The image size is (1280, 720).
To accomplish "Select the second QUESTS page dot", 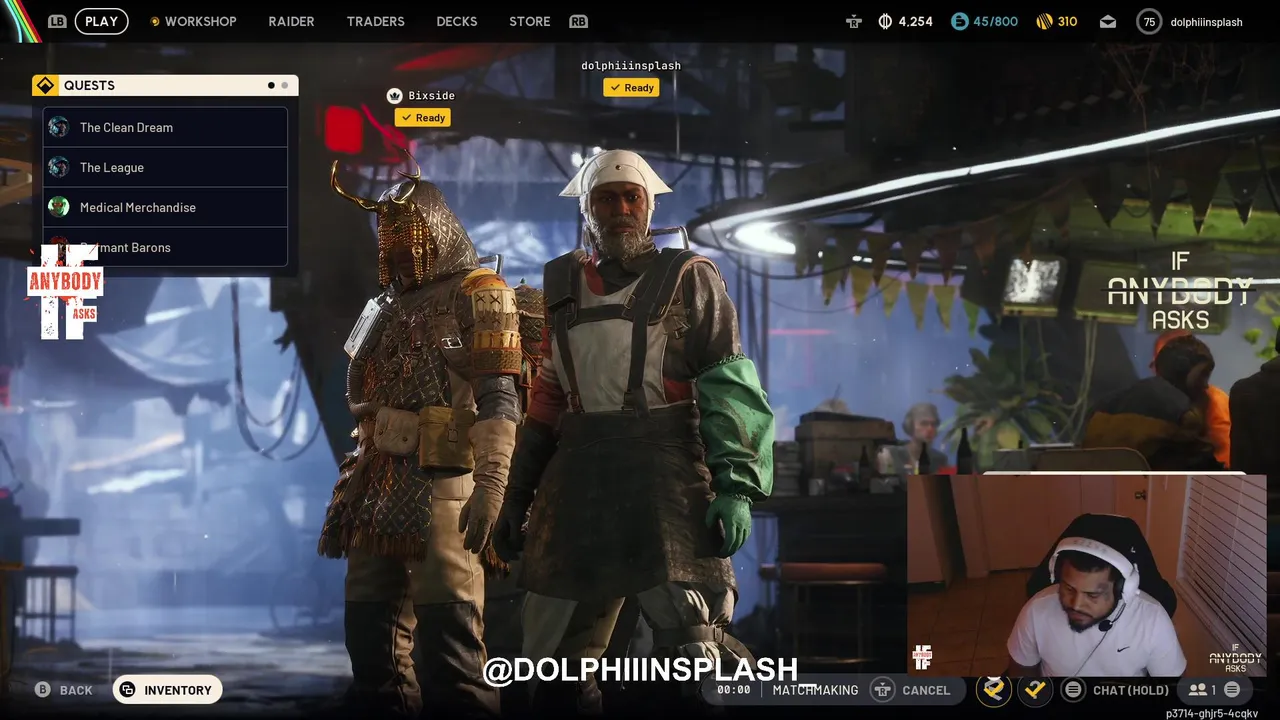I will pyautogui.click(x=284, y=85).
